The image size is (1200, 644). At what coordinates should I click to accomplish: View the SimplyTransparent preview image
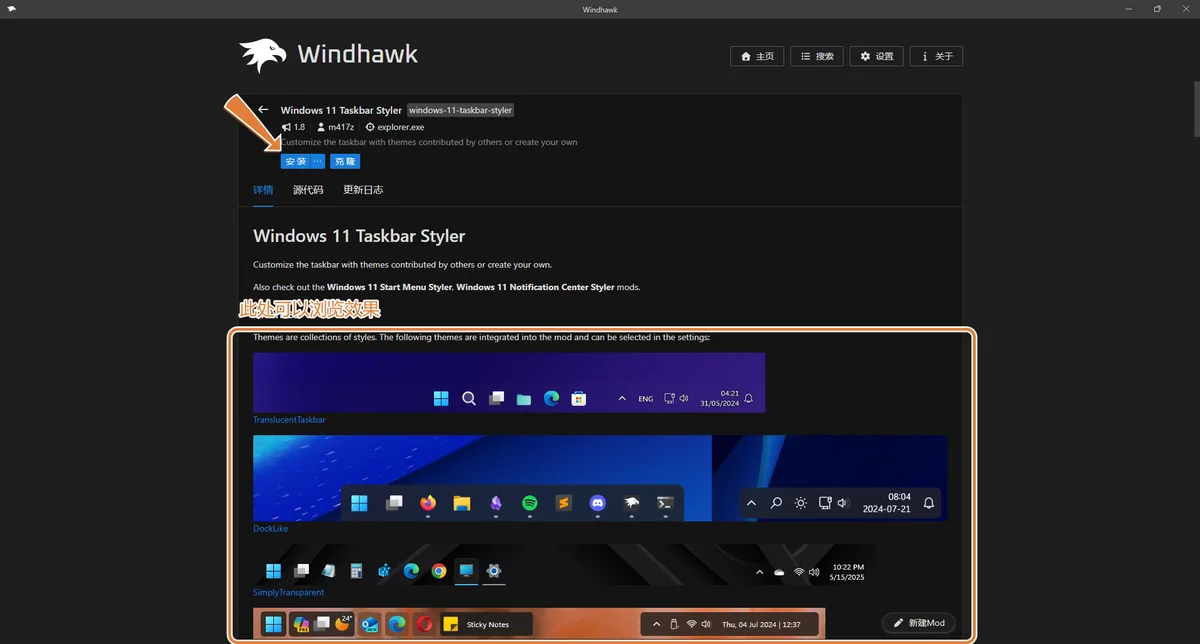point(564,565)
